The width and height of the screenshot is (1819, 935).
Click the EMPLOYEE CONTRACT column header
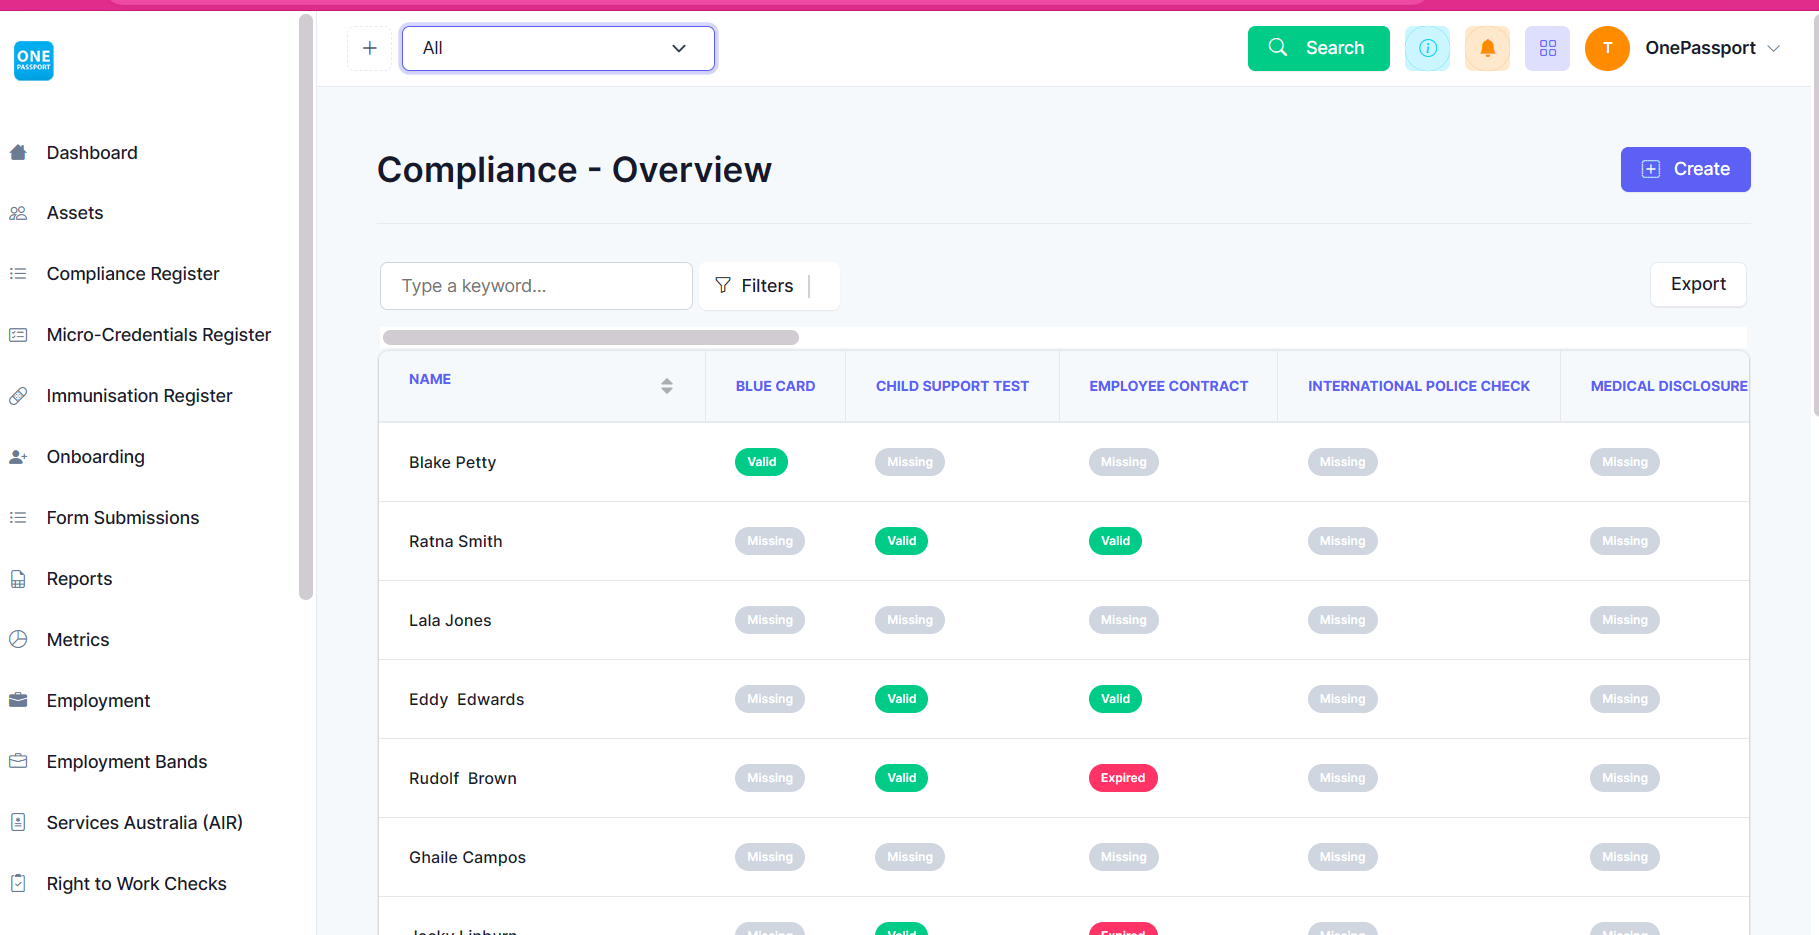click(1169, 386)
